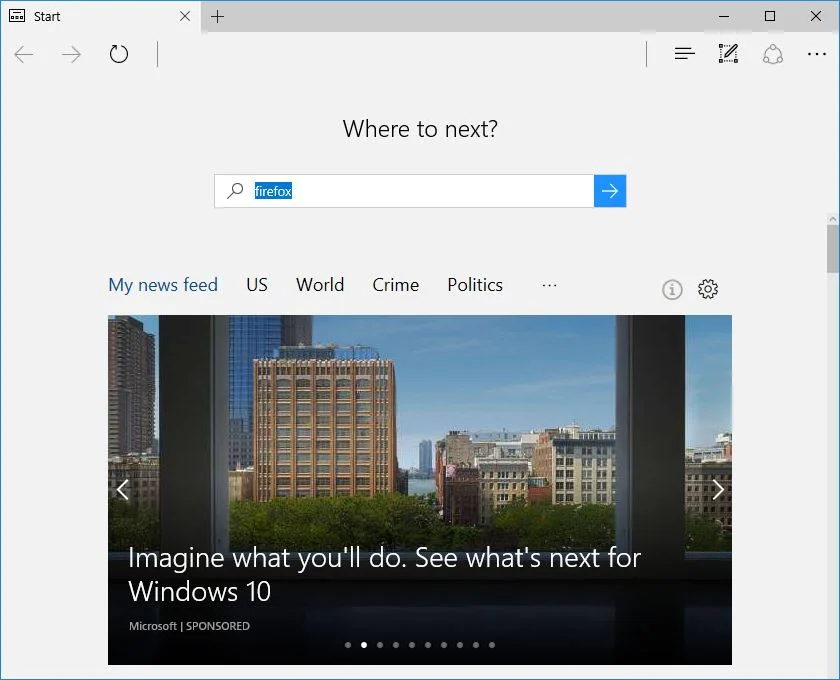Select the My news feed tab
Image resolution: width=840 pixels, height=680 pixels.
pyautogui.click(x=163, y=285)
